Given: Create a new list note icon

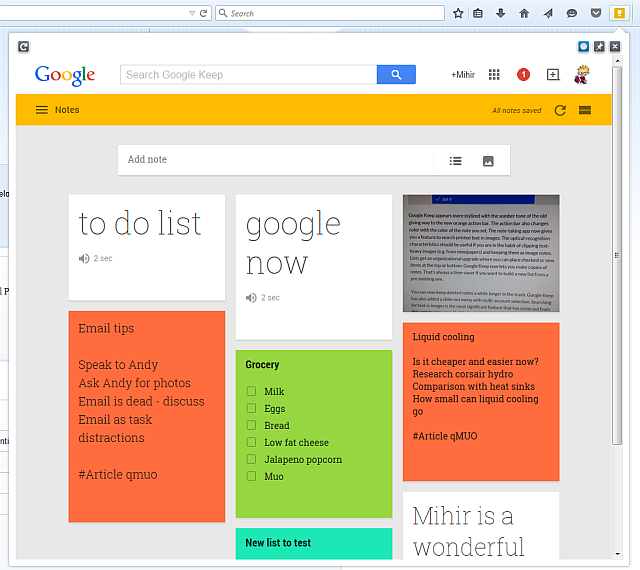Looking at the screenshot, I should tap(456, 161).
